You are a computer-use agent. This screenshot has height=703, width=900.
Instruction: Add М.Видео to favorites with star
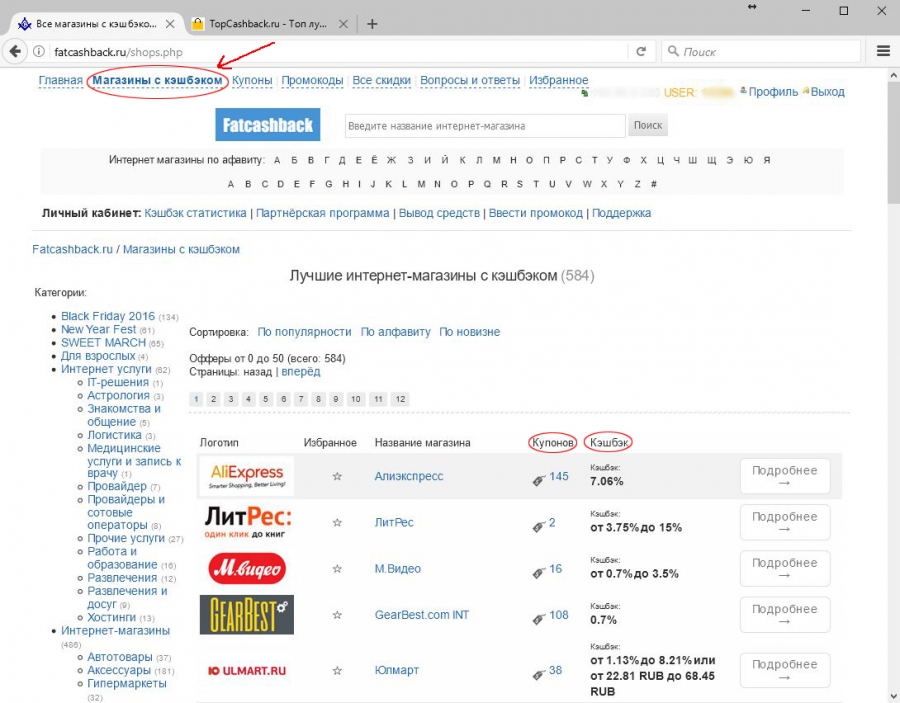click(x=337, y=569)
